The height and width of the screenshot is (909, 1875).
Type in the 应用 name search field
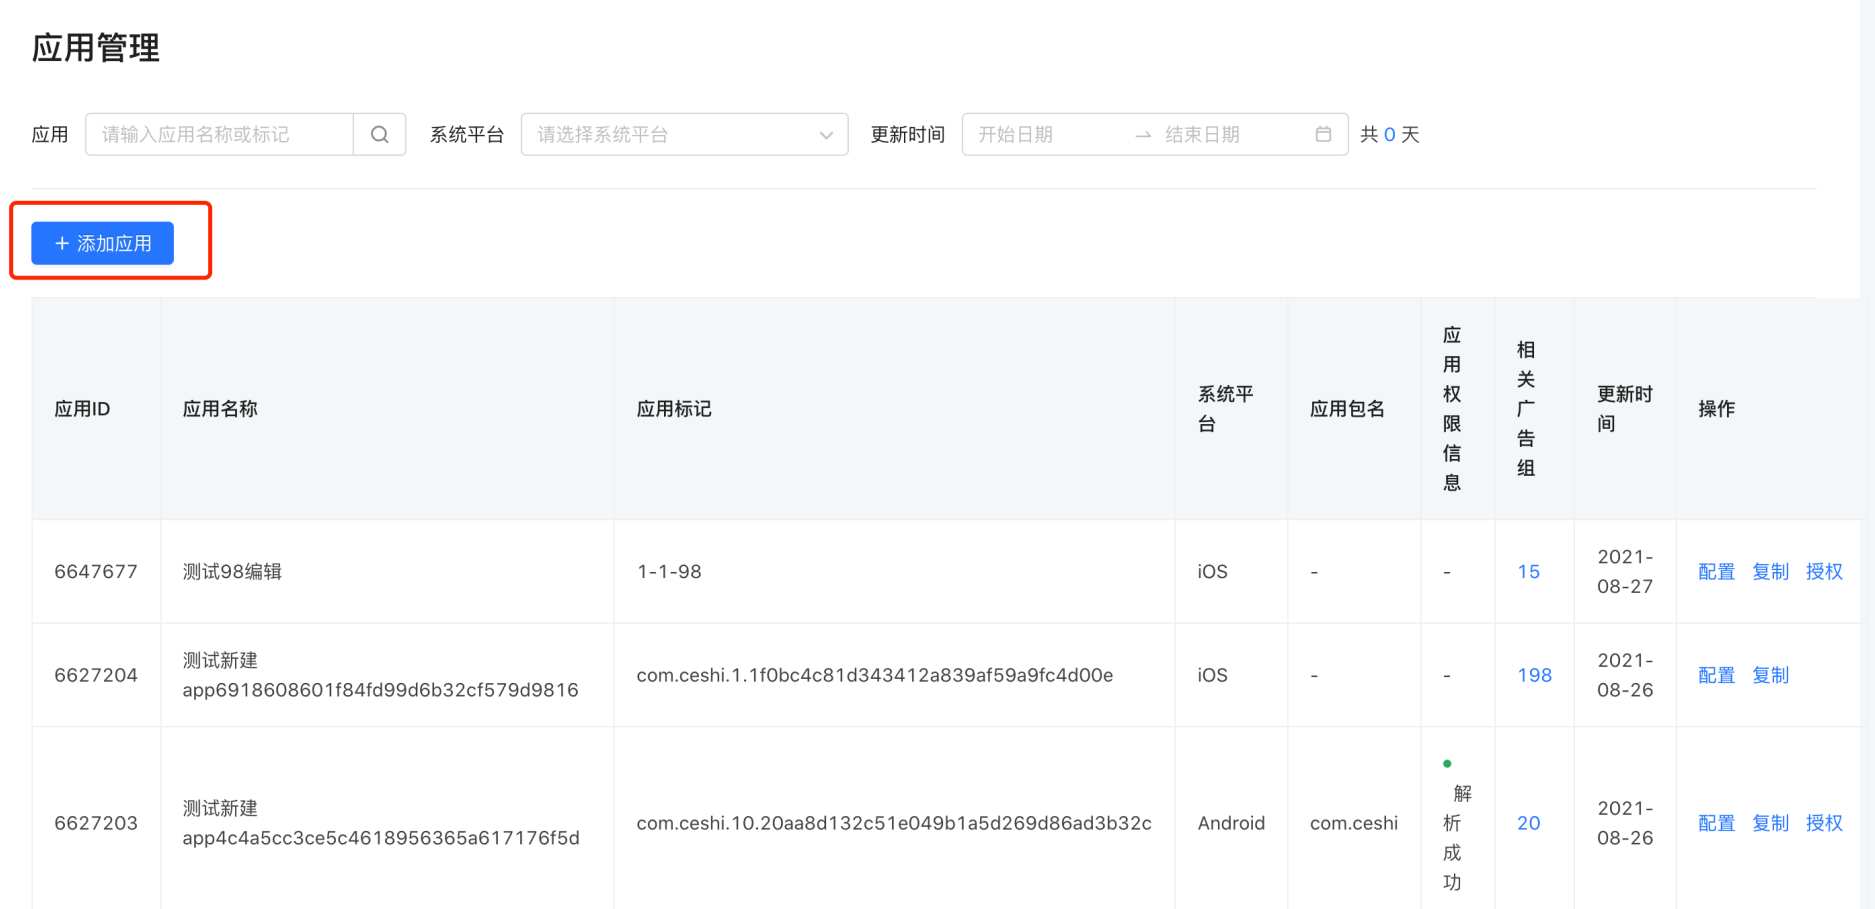(x=220, y=135)
